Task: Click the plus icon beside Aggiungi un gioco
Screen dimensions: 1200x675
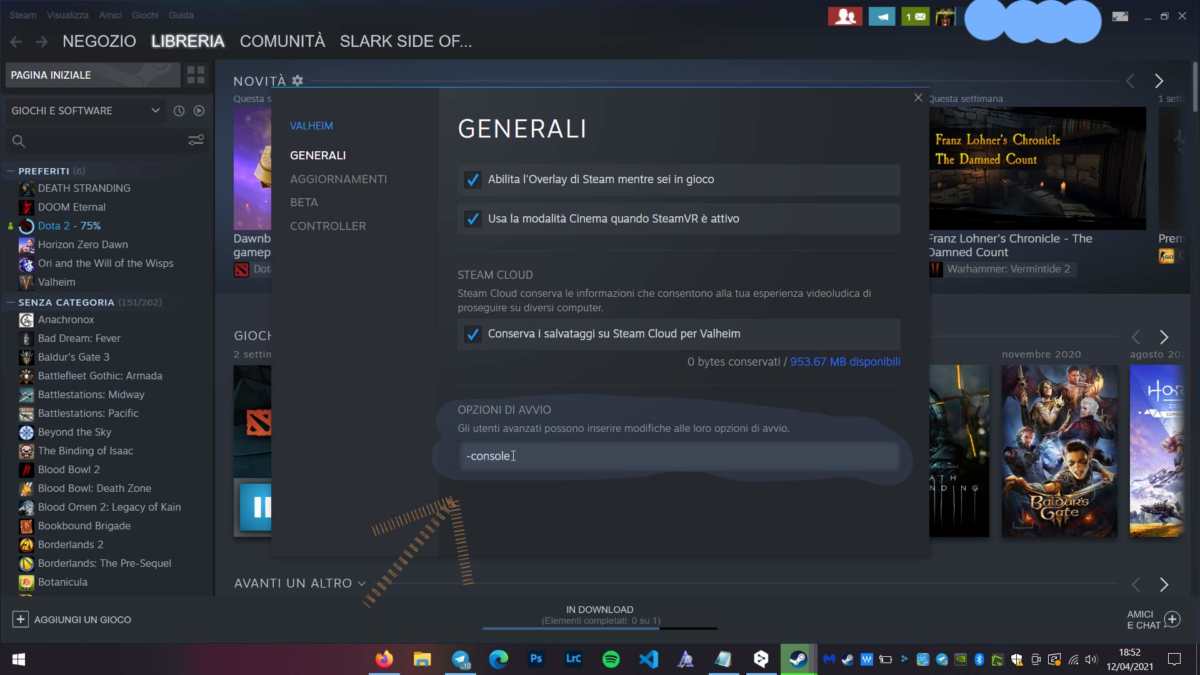Action: click(20, 620)
